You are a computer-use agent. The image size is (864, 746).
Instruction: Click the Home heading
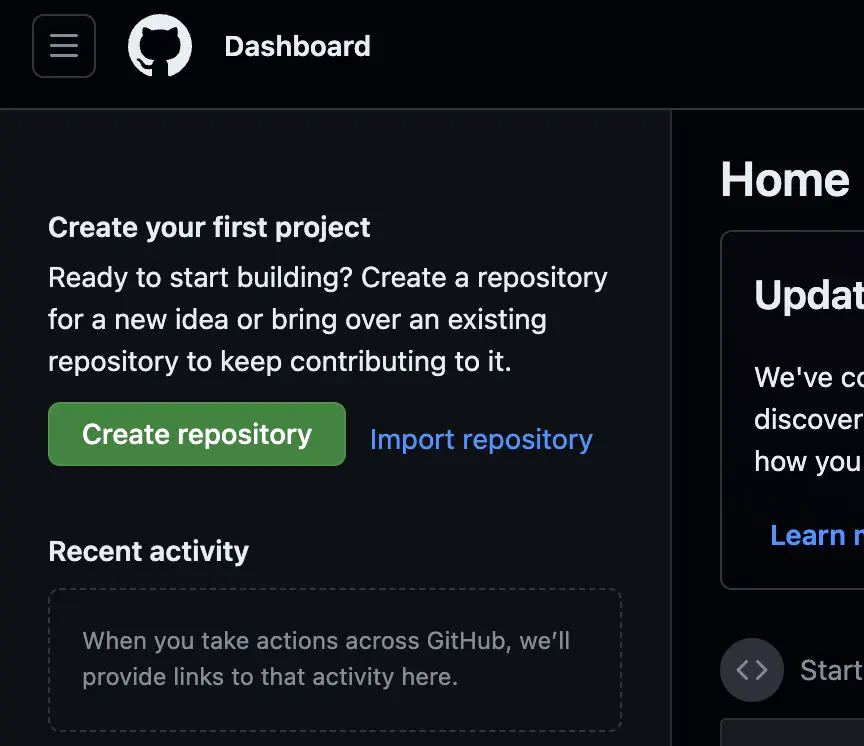coord(786,180)
